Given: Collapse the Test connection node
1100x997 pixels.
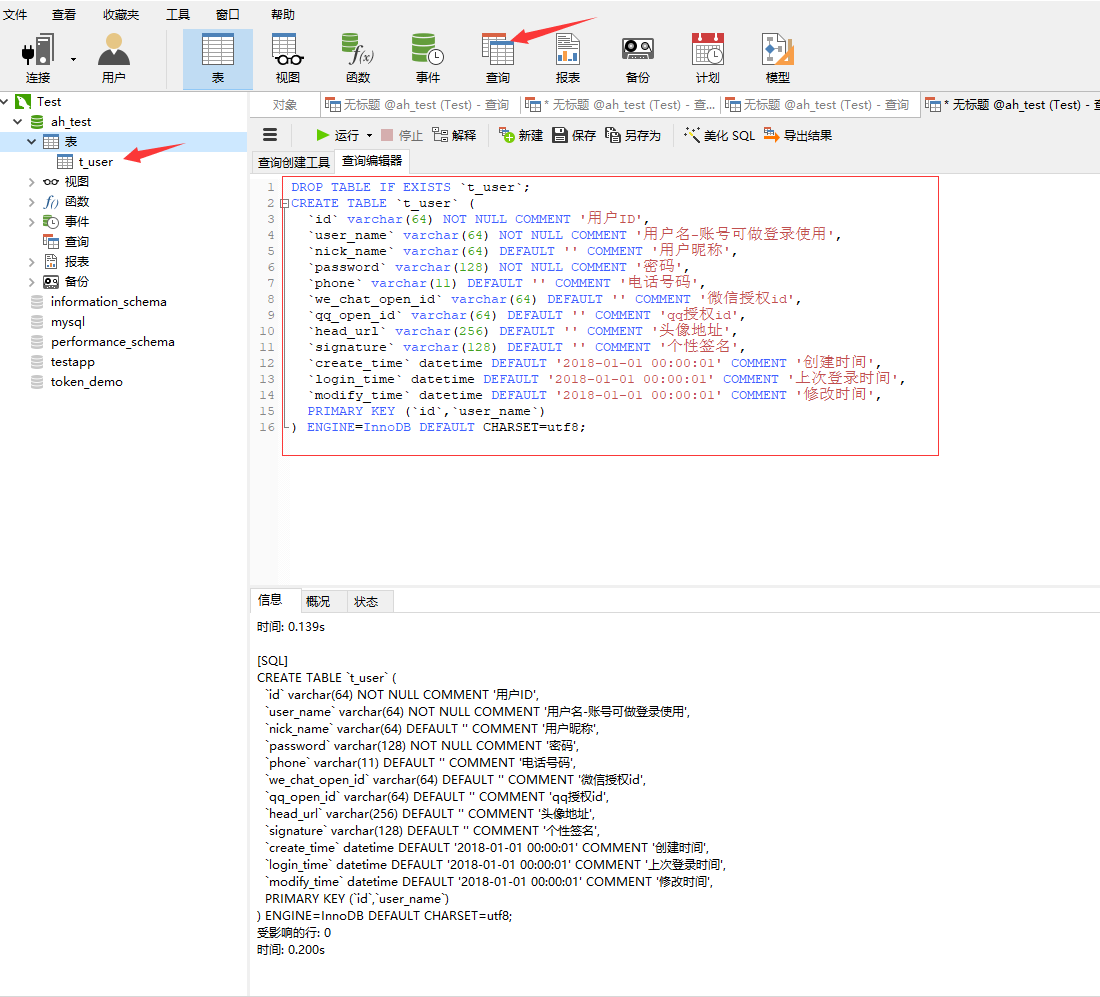Looking at the screenshot, I should point(5,102).
